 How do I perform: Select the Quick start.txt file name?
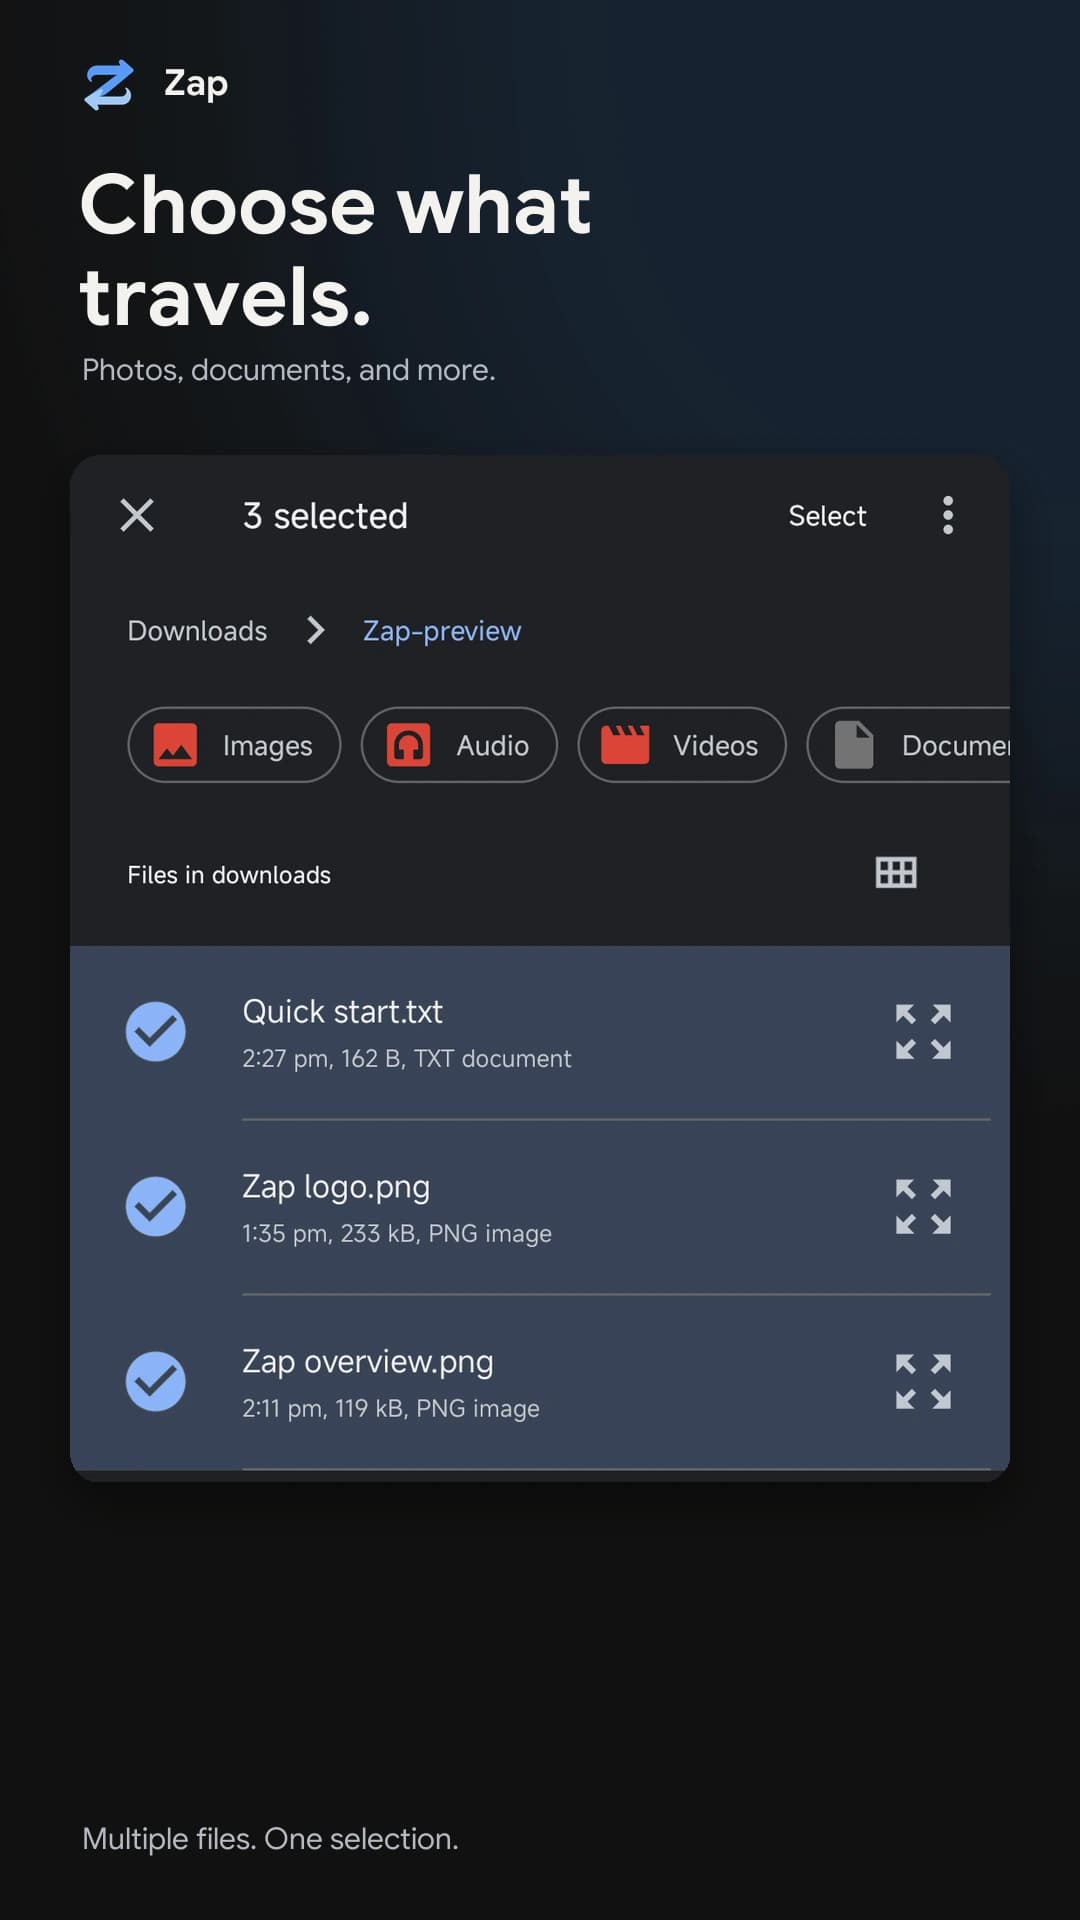342,1011
